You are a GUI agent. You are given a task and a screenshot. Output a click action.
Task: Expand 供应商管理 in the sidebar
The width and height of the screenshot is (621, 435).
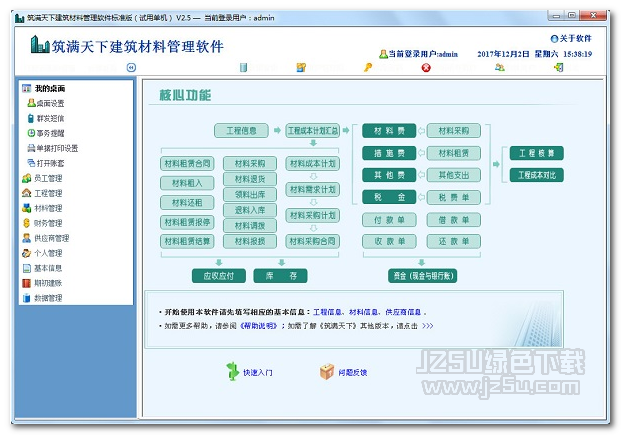(x=46, y=238)
